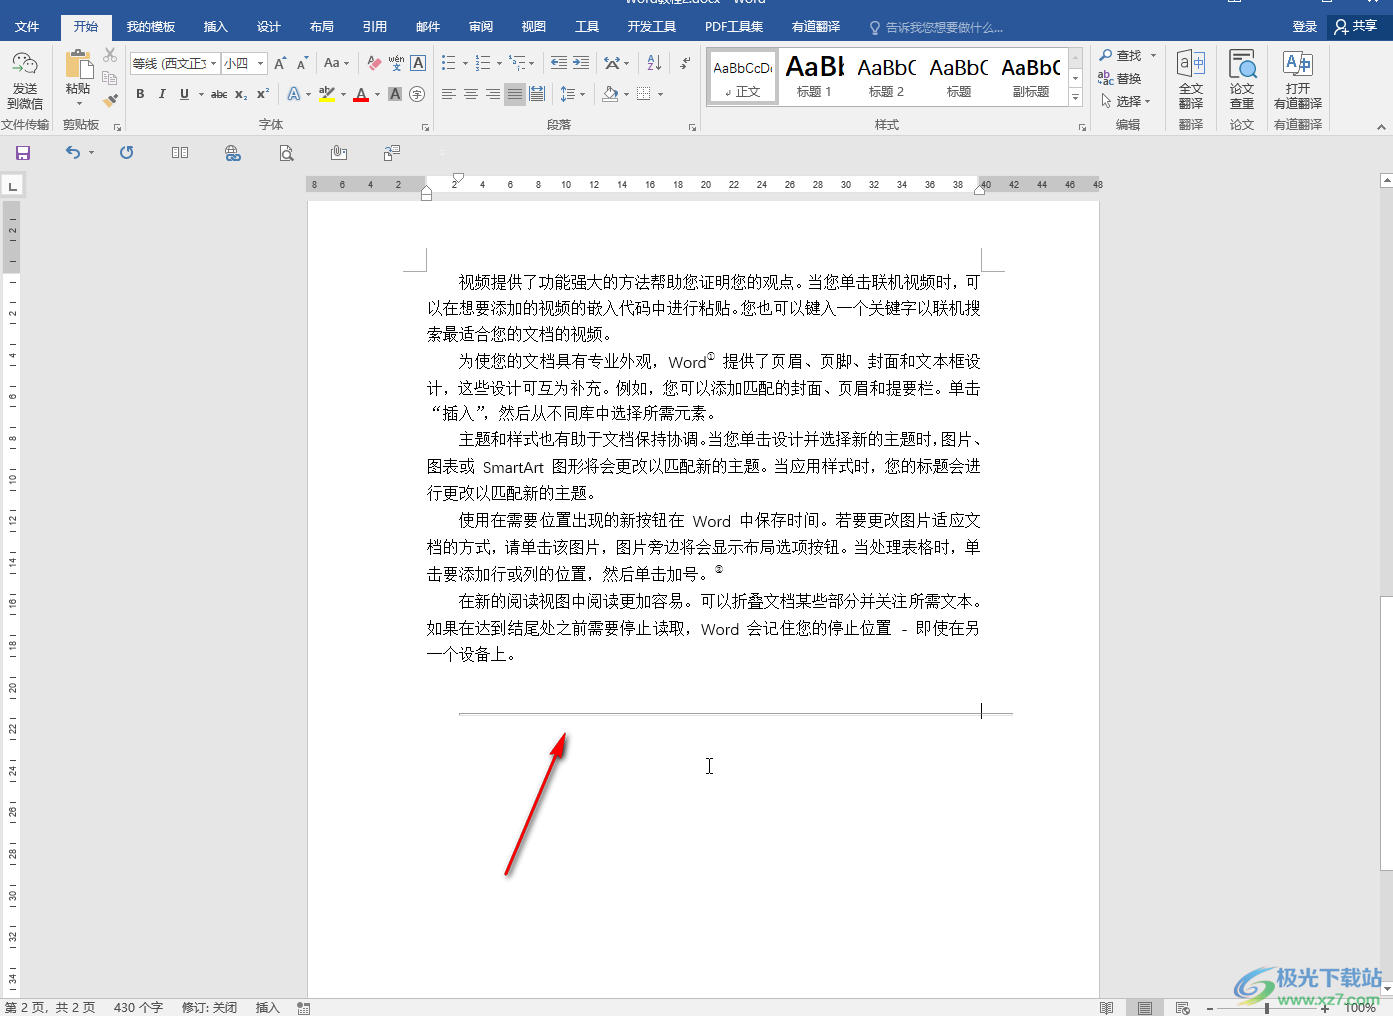
Task: Switch to the Design (设计) tab
Action: 269,27
